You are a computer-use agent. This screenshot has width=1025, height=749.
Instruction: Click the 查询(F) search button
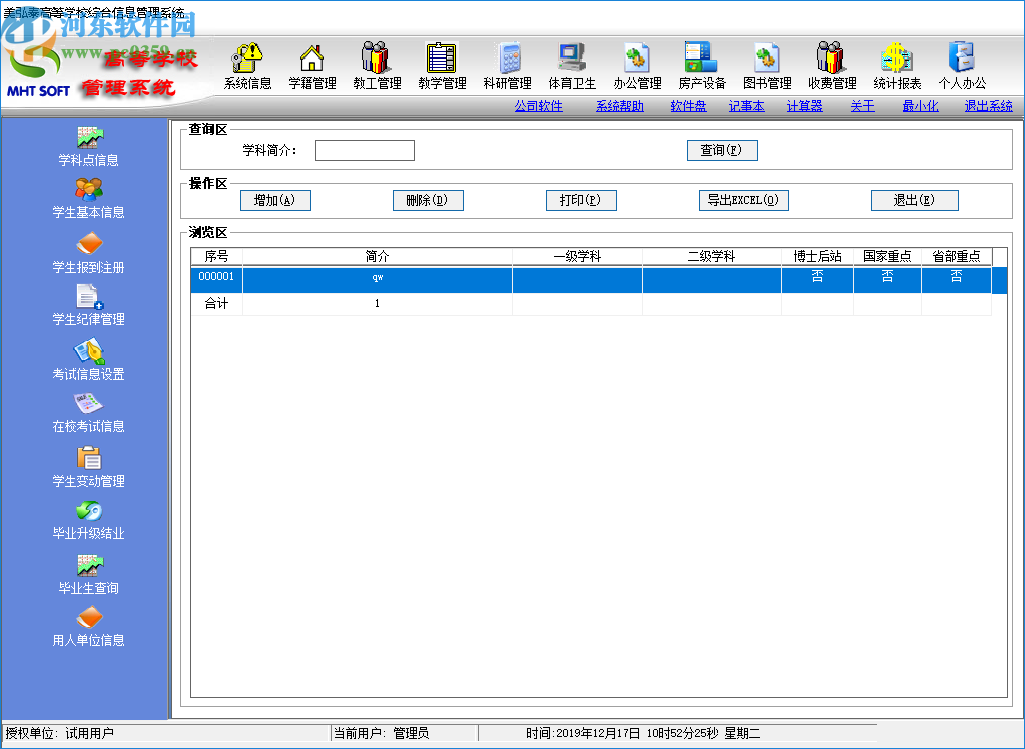pyautogui.click(x=722, y=150)
